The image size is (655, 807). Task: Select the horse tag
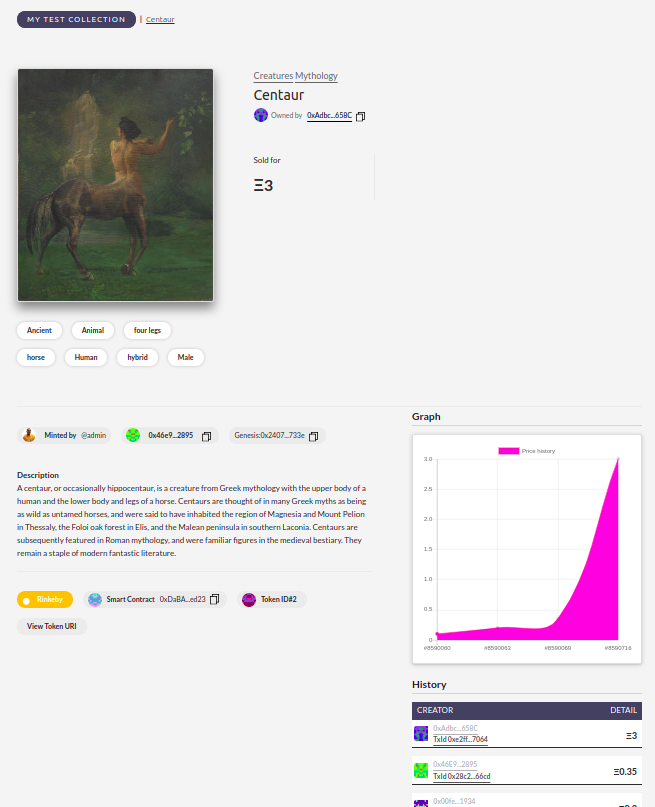click(x=36, y=357)
